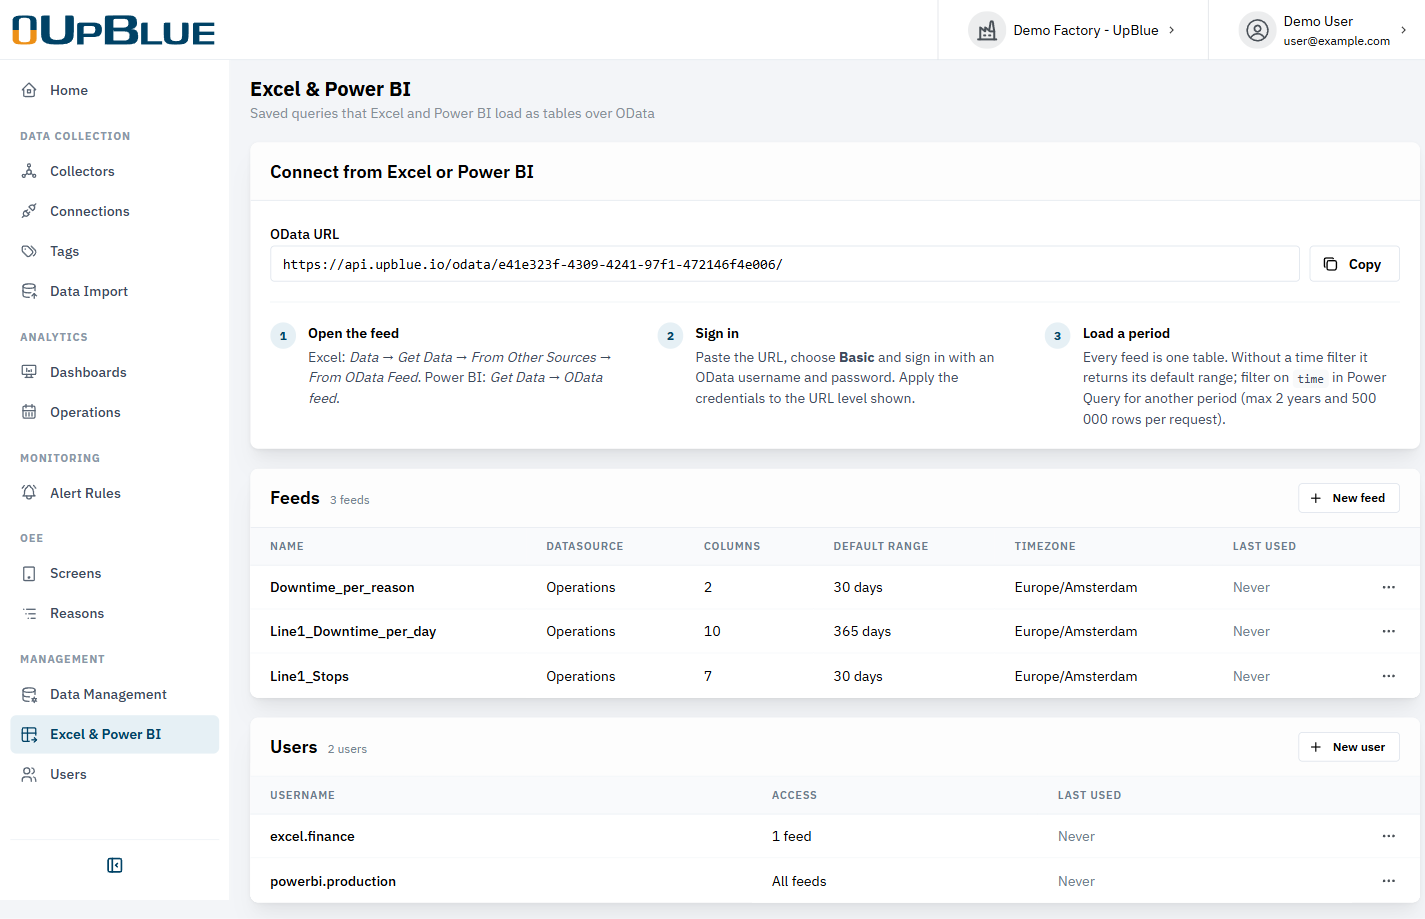Add a New user
The width and height of the screenshot is (1425, 919).
point(1348,747)
